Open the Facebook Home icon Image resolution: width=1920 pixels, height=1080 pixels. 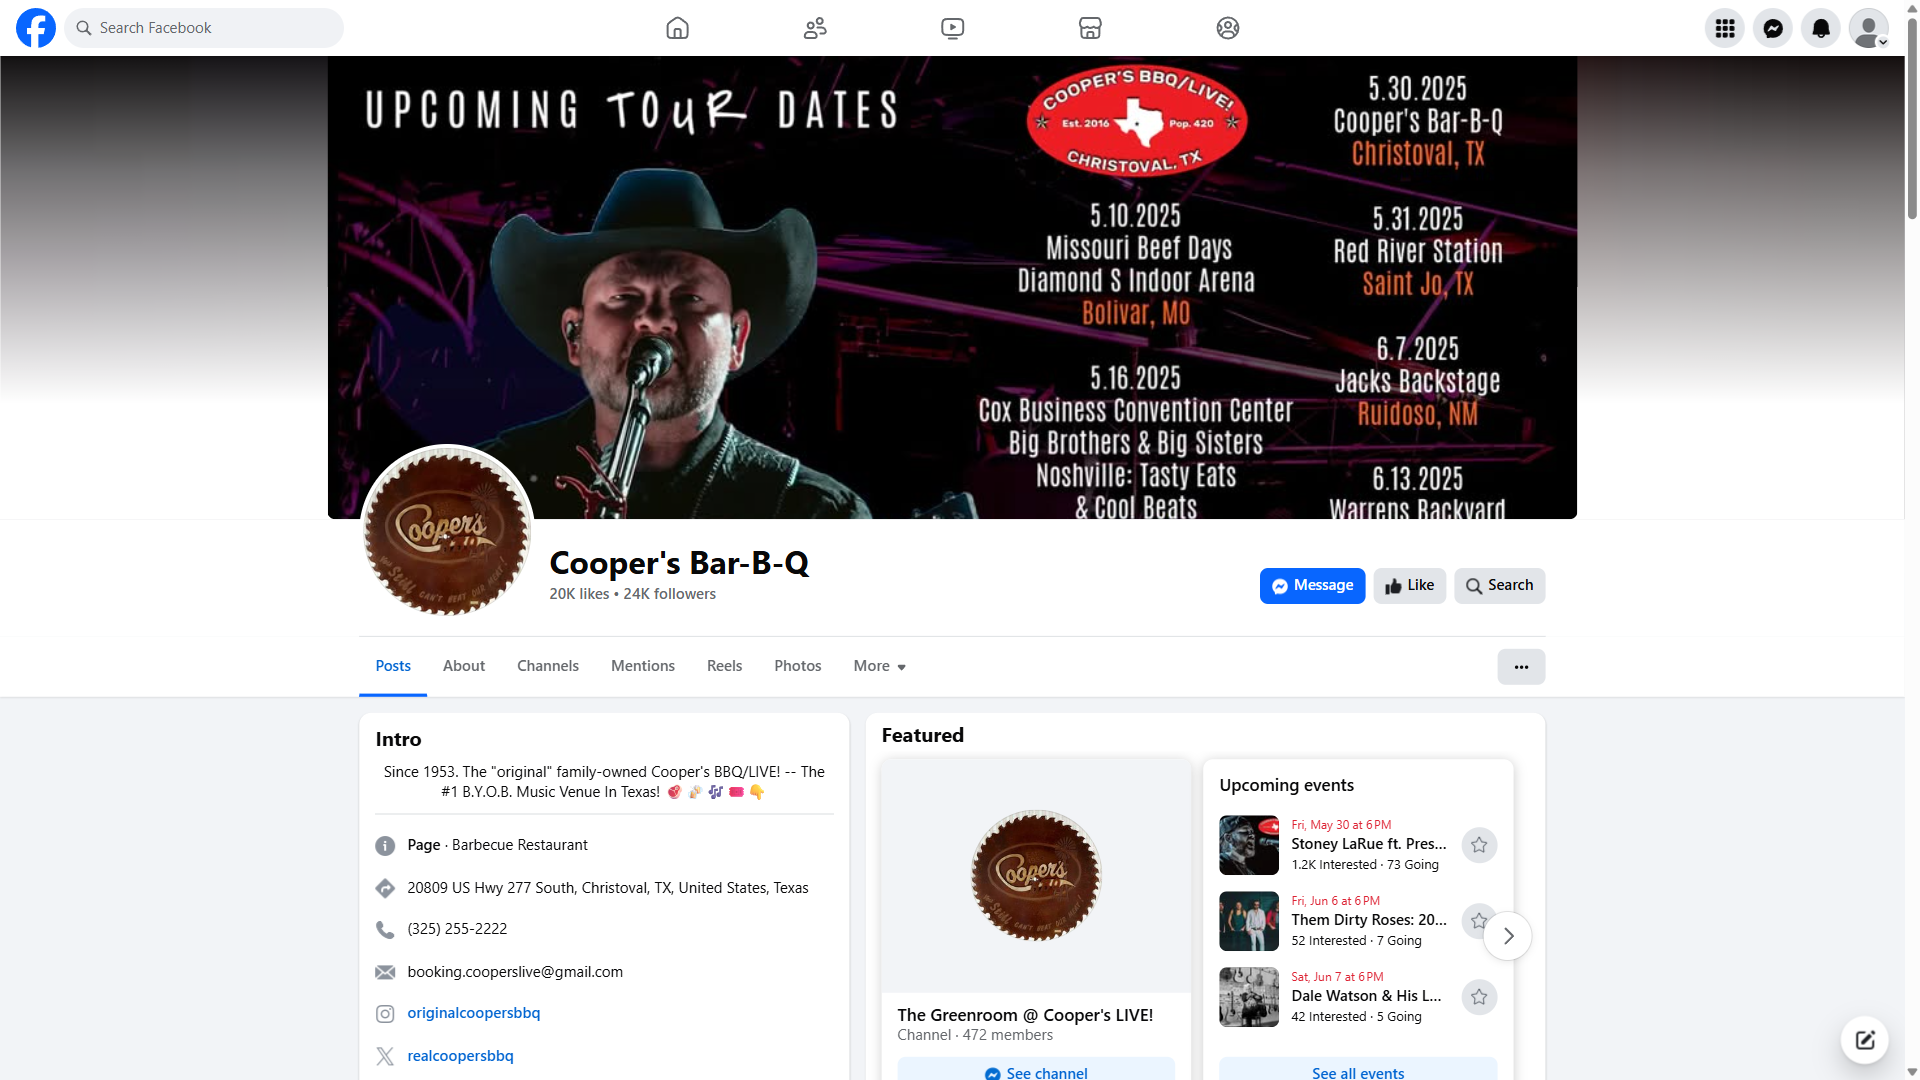pyautogui.click(x=677, y=28)
